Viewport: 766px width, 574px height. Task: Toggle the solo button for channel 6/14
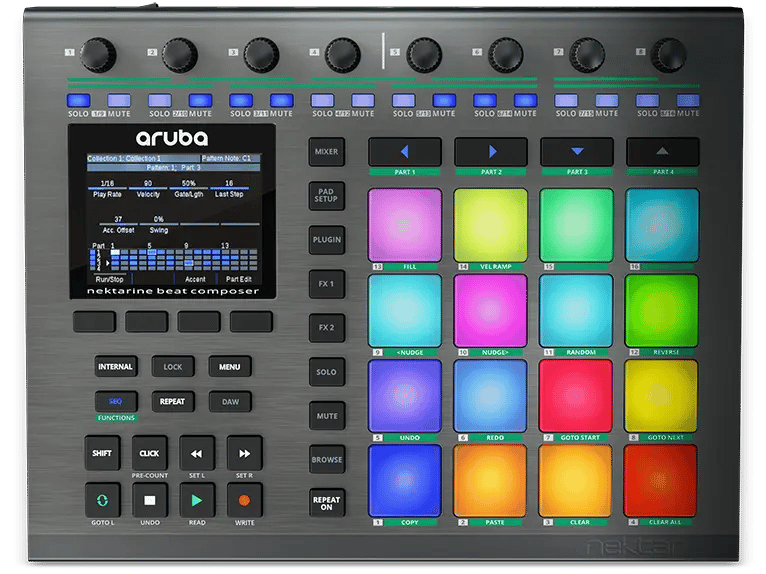pos(485,101)
